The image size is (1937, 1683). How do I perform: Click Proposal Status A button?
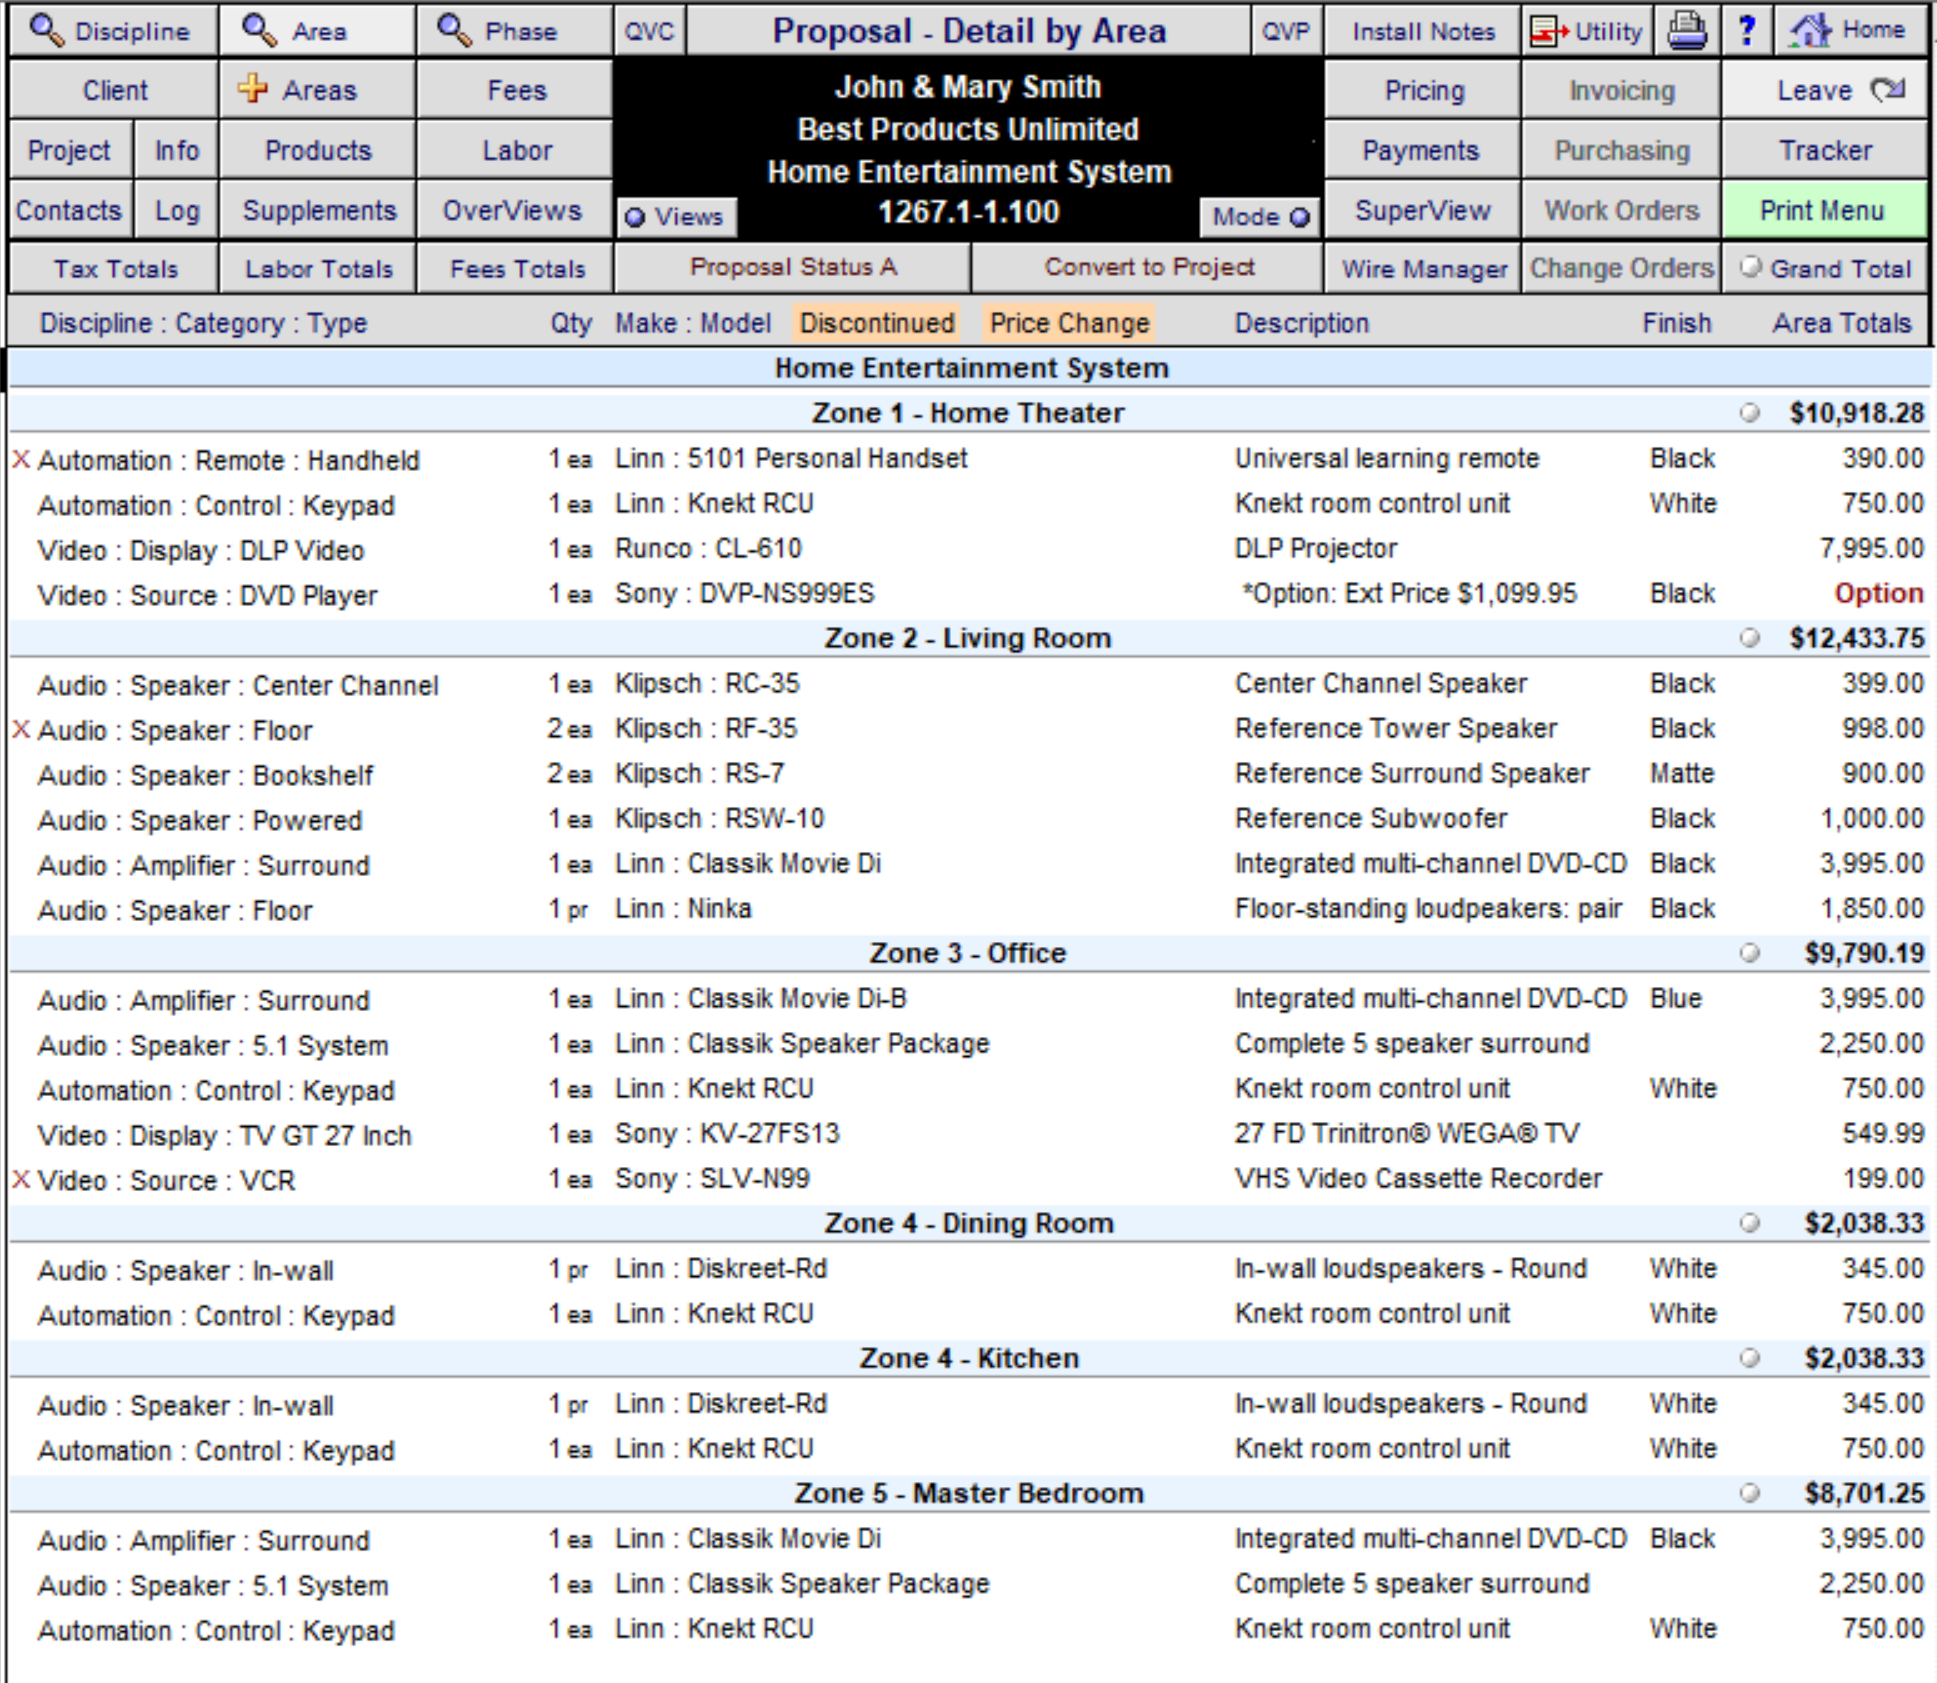coord(792,267)
